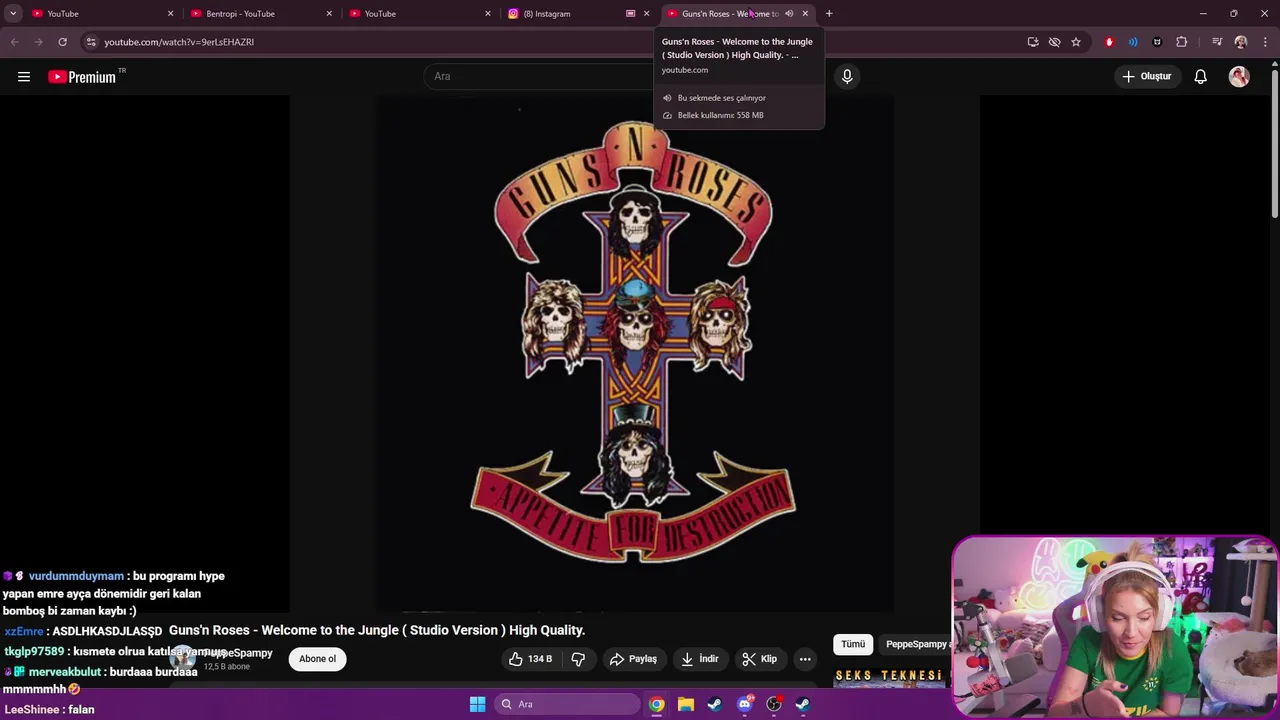
Task: Open OBS Studio from the taskbar
Action: 773,704
